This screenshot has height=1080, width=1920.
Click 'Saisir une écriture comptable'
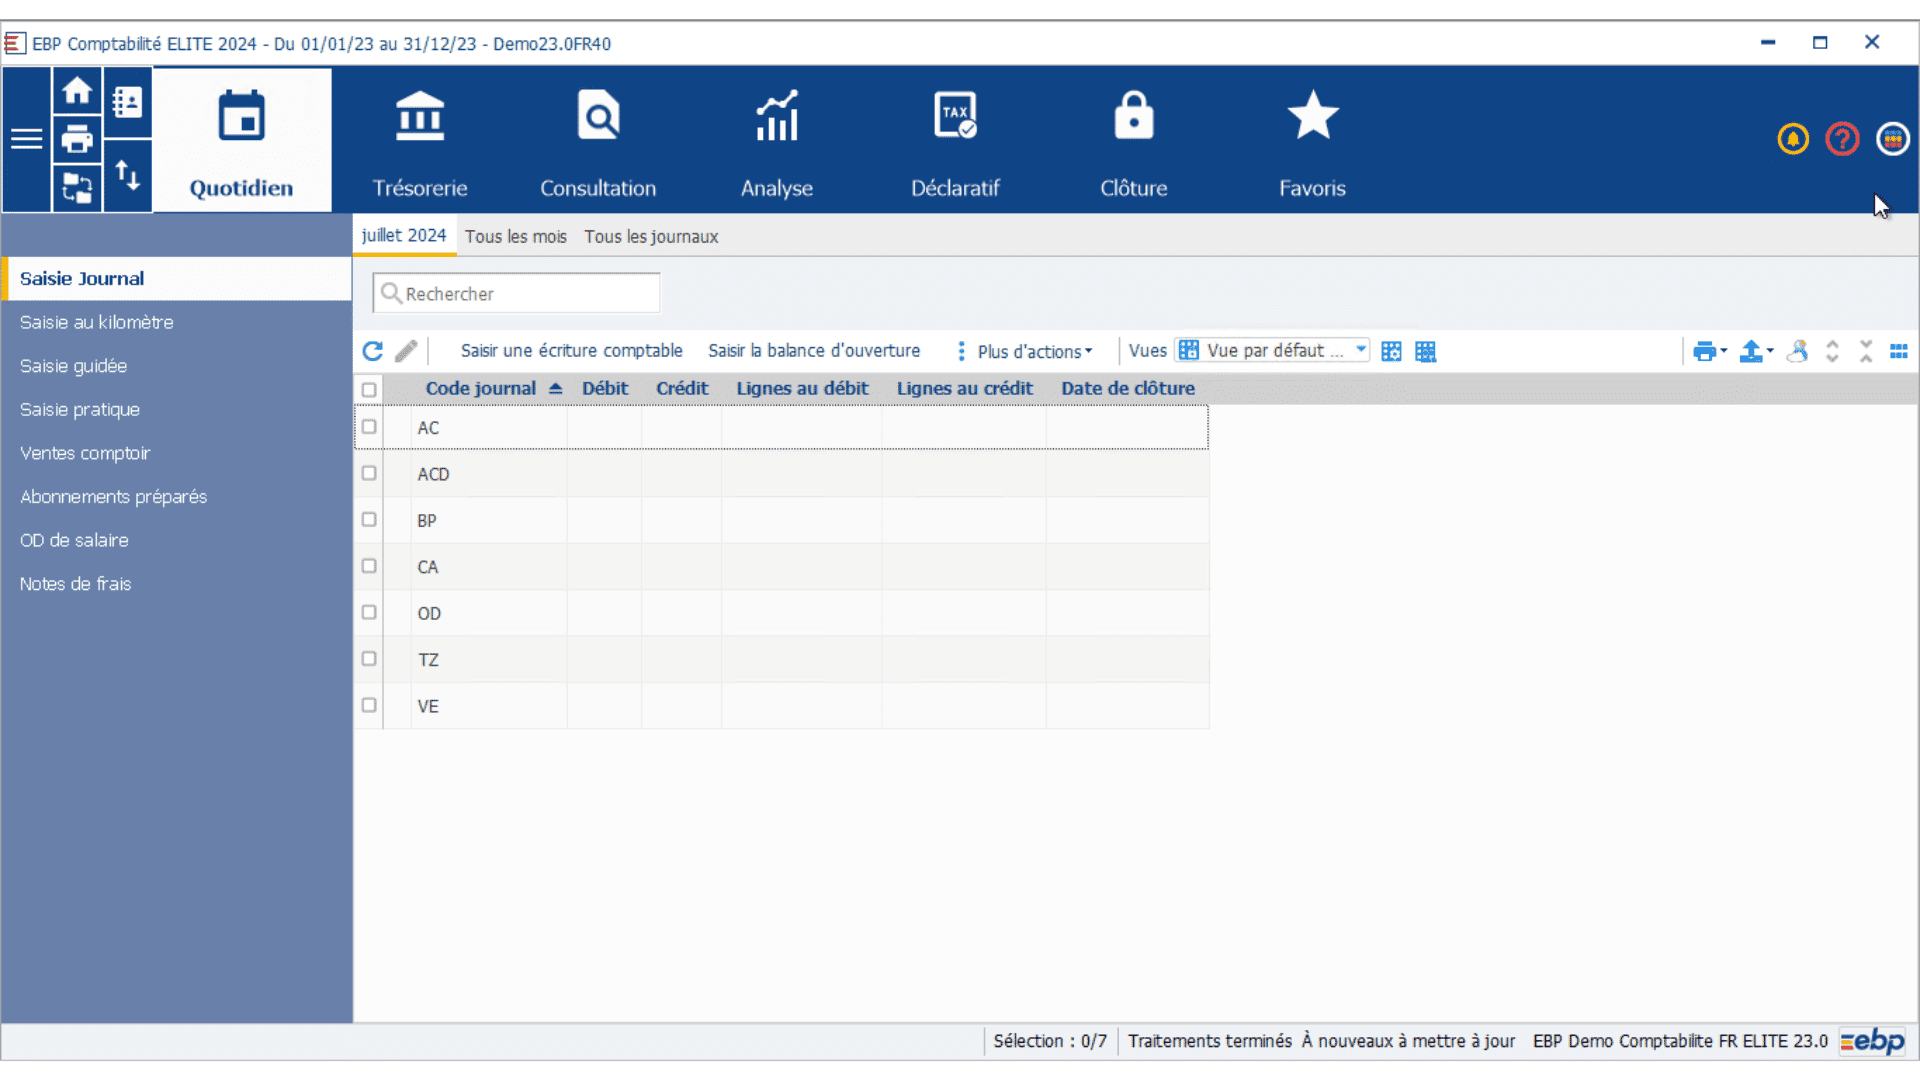point(571,351)
